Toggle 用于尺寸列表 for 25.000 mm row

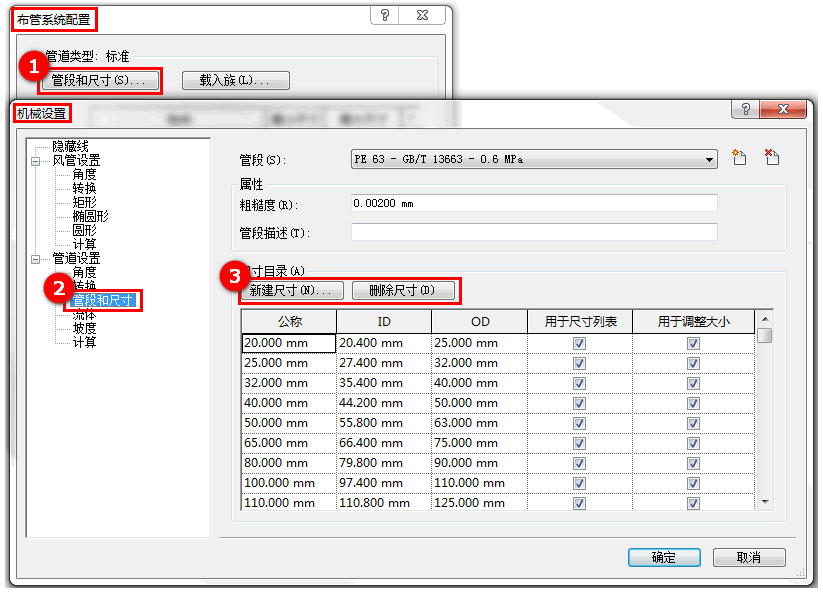579,363
